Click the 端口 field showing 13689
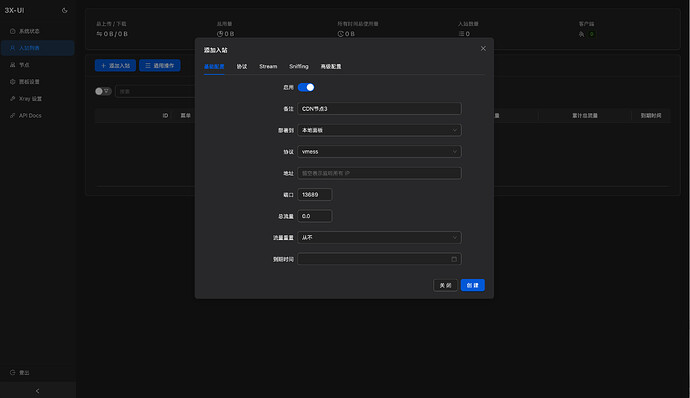The width and height of the screenshot is (690, 398). tap(315, 195)
